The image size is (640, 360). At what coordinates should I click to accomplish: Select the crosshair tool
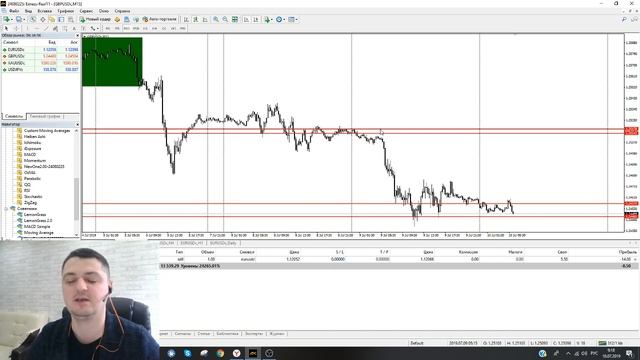click(x=16, y=28)
